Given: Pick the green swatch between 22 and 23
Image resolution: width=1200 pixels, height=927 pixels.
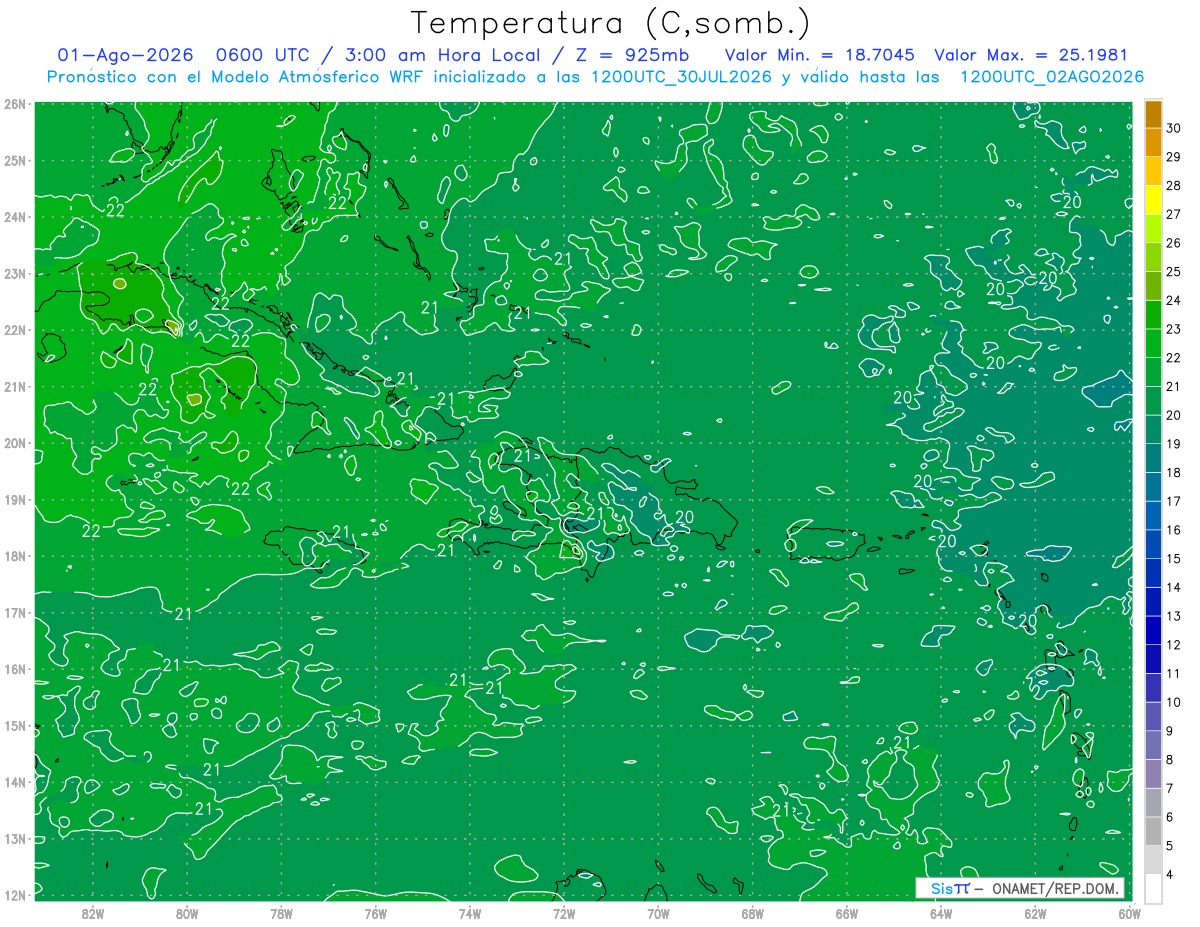Looking at the screenshot, I should point(1154,343).
